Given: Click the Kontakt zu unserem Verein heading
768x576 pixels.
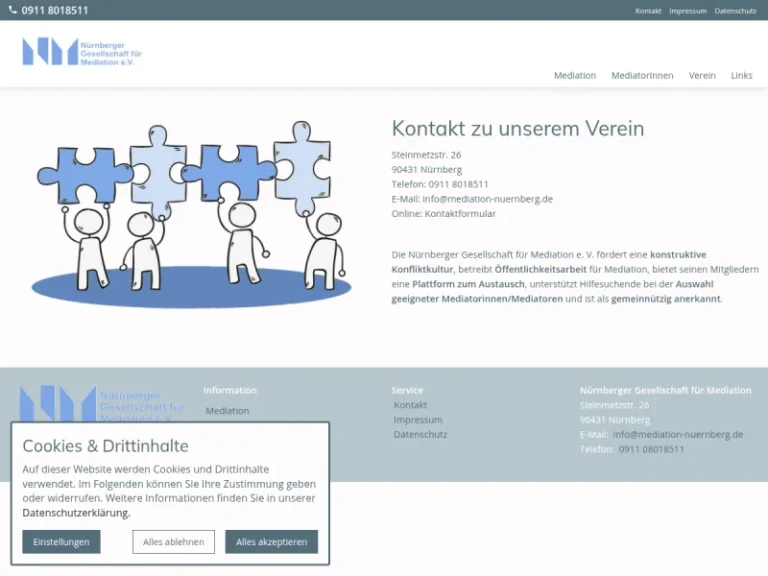Looking at the screenshot, I should (x=518, y=128).
